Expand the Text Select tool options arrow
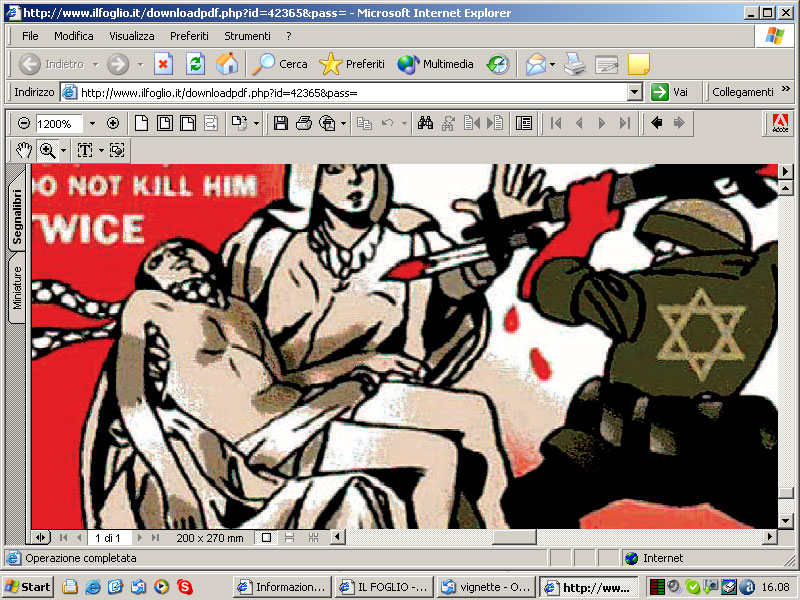 coord(101,151)
